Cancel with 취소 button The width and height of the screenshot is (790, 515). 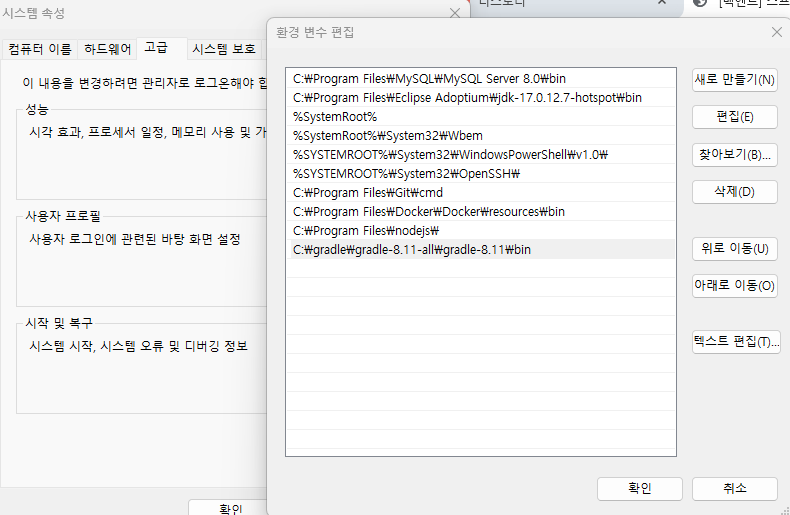click(x=735, y=488)
